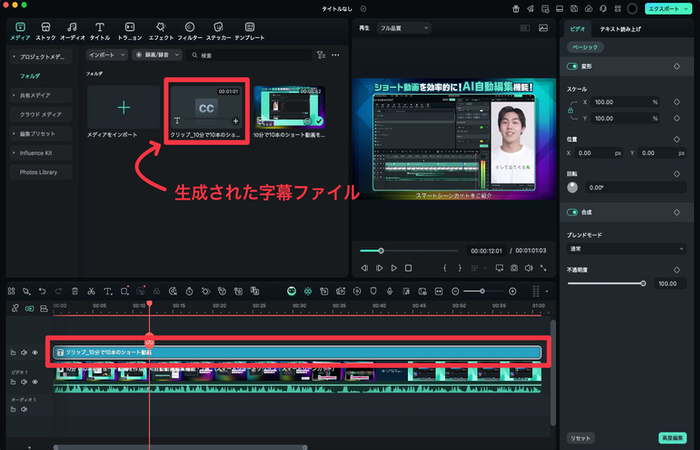
Task: Open the ブレンドモード 通常 dropdown
Action: click(x=627, y=248)
